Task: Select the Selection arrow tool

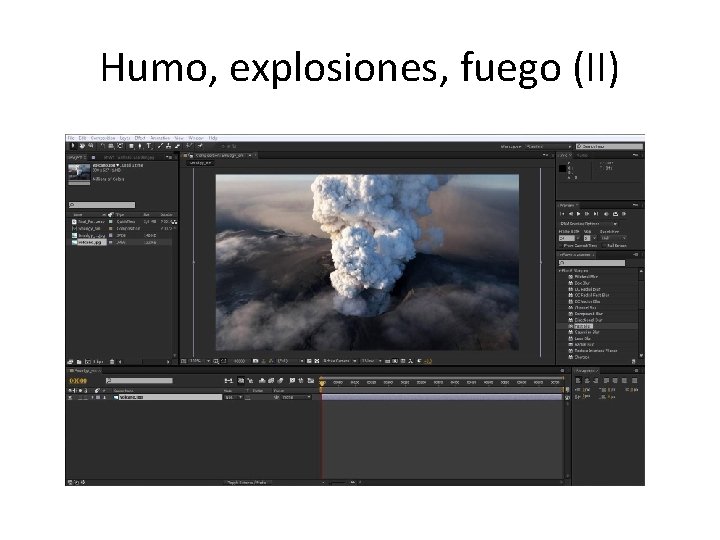Action: point(73,146)
